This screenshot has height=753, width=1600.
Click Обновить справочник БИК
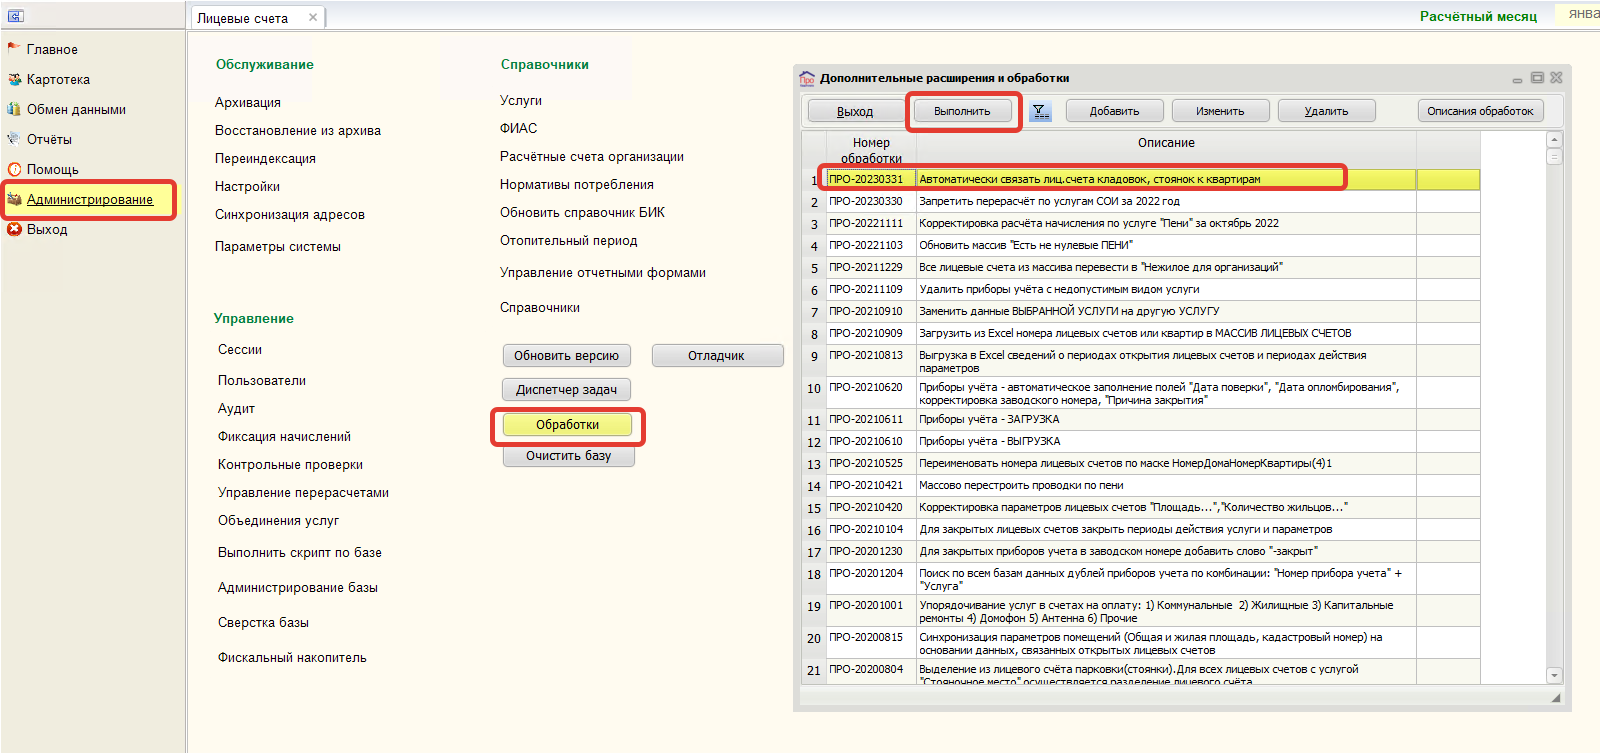[x=582, y=212]
